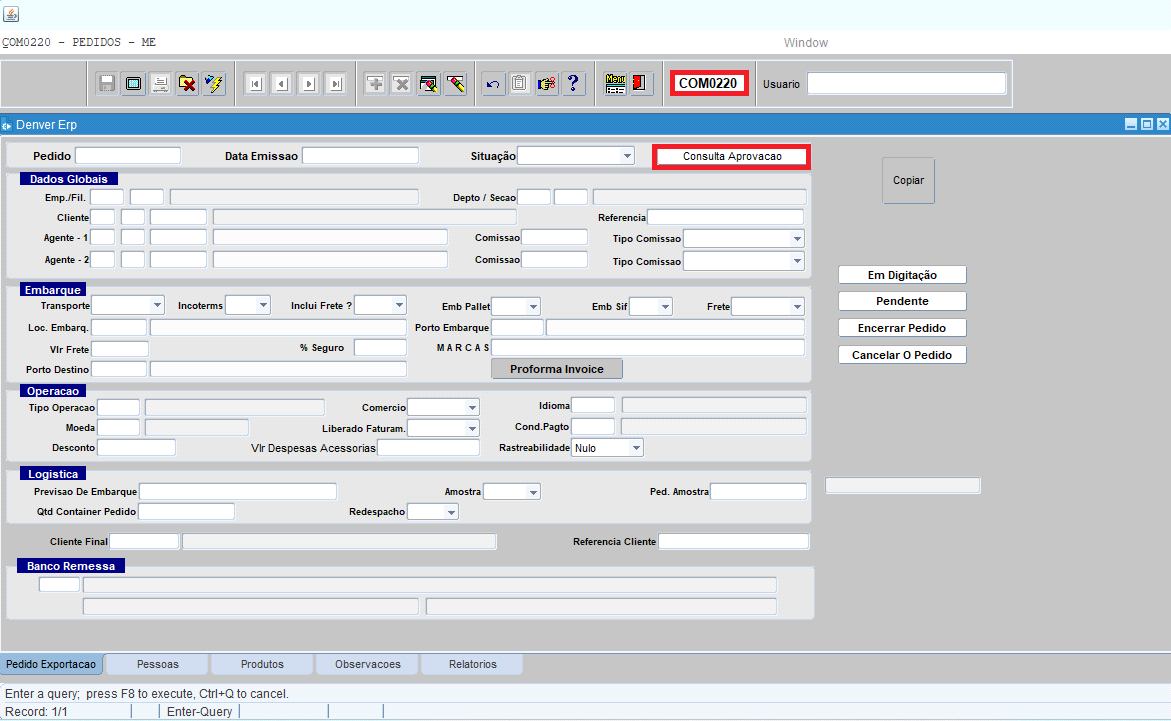Viewport: 1171px width, 721px height.
Task: Open the Observacoes tab
Action: tap(367, 664)
